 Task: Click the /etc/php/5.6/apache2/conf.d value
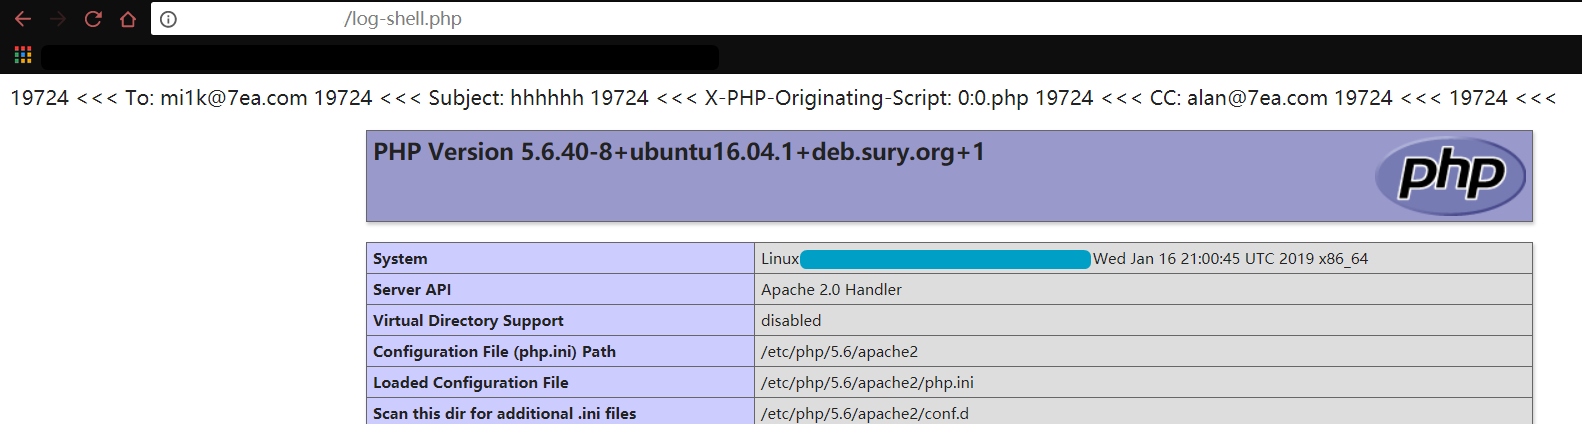(864, 414)
